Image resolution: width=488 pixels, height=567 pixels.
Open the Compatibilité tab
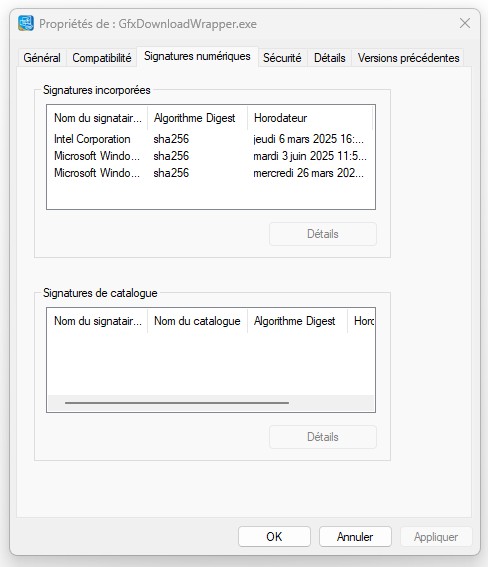[102, 58]
